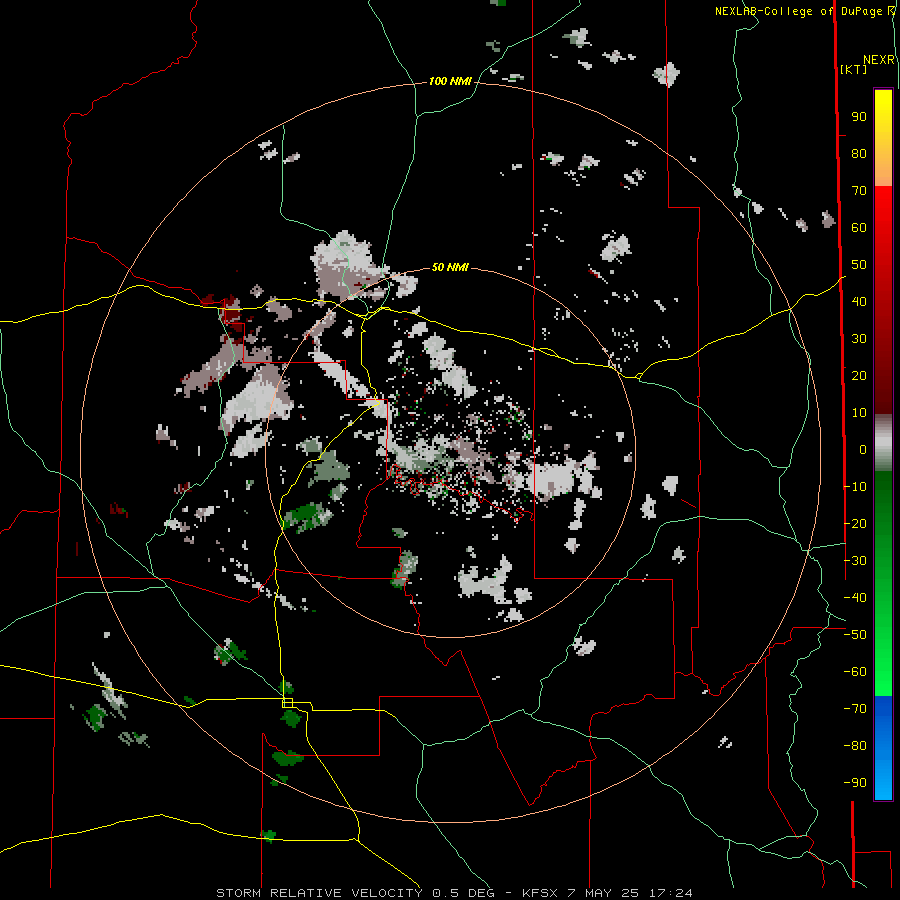
Task: Click the blue bottom segment of the color bar
Action: tap(883, 748)
